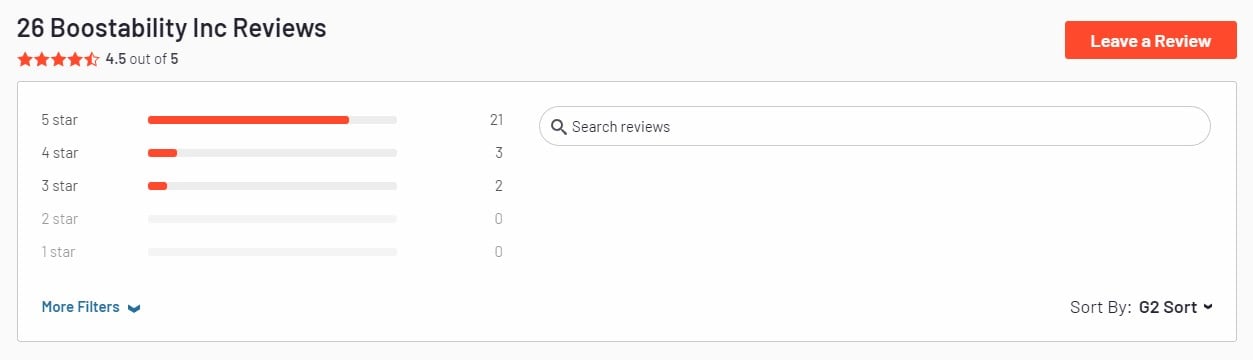Filter reviews by 4 star label
1253x360 pixels.
coord(59,153)
